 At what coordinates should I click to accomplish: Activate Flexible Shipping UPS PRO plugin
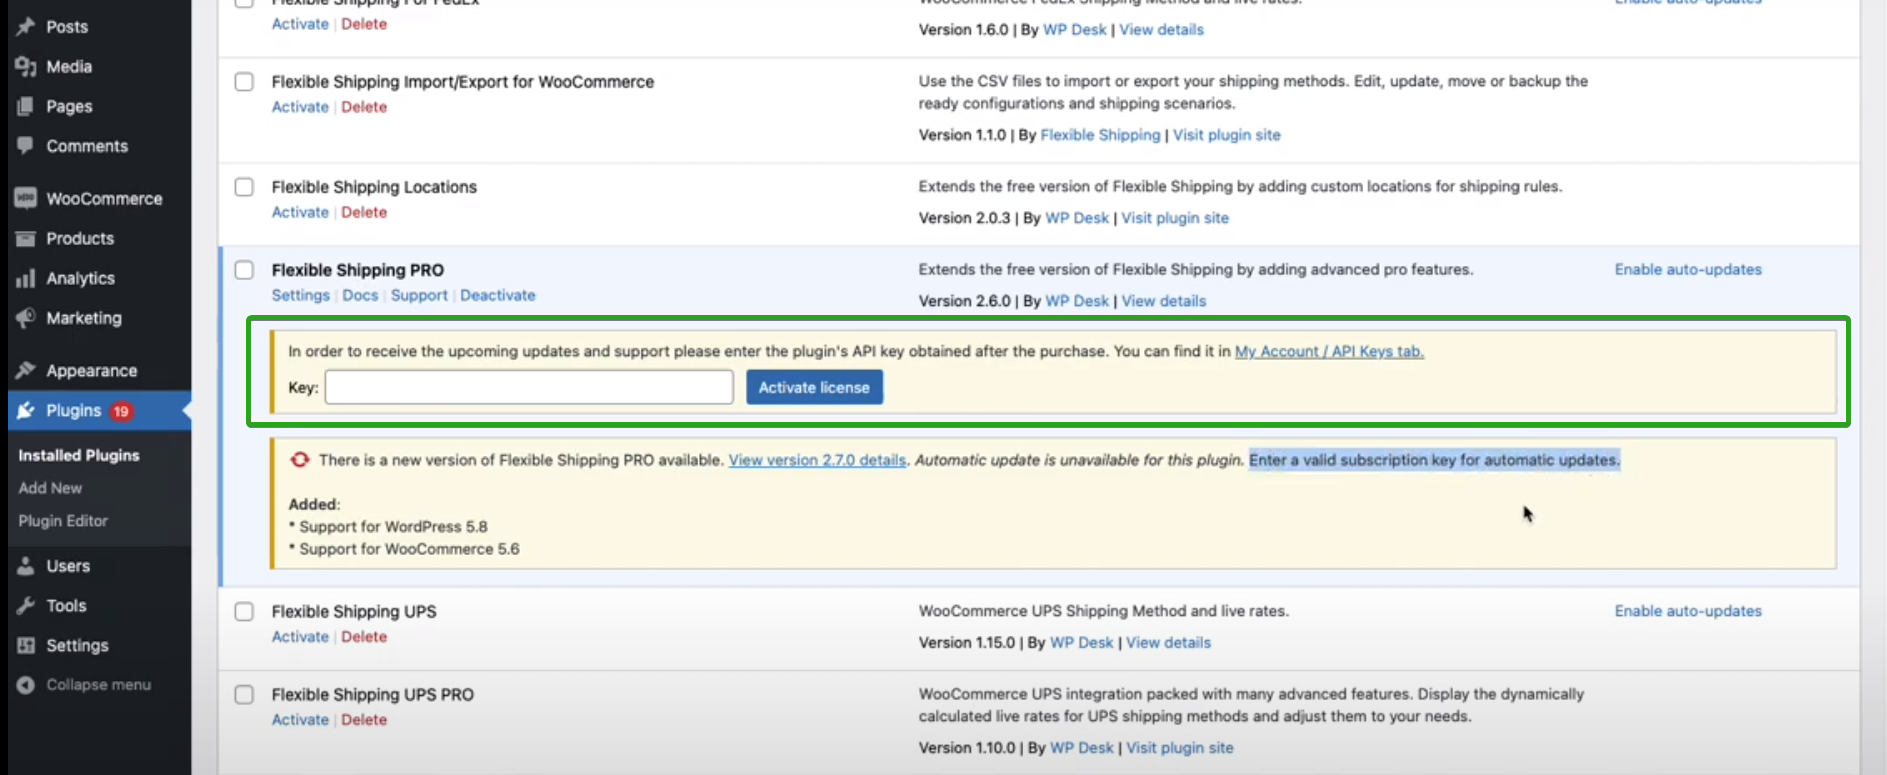point(300,720)
